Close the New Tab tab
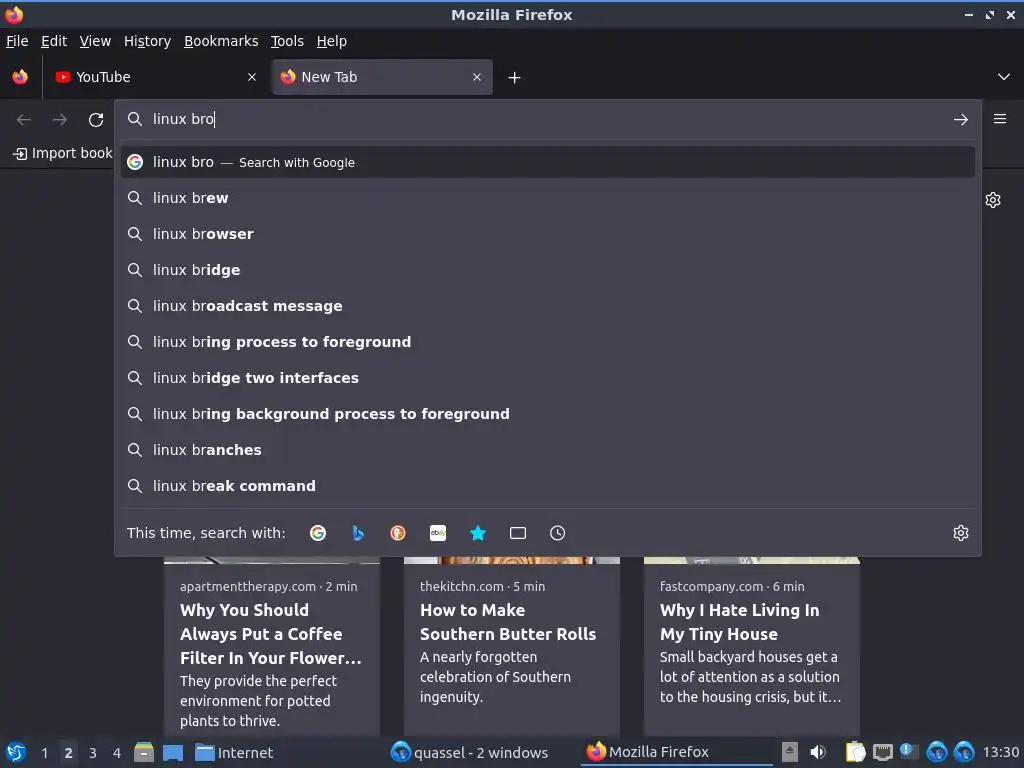Image resolution: width=1024 pixels, height=768 pixels. tap(477, 77)
